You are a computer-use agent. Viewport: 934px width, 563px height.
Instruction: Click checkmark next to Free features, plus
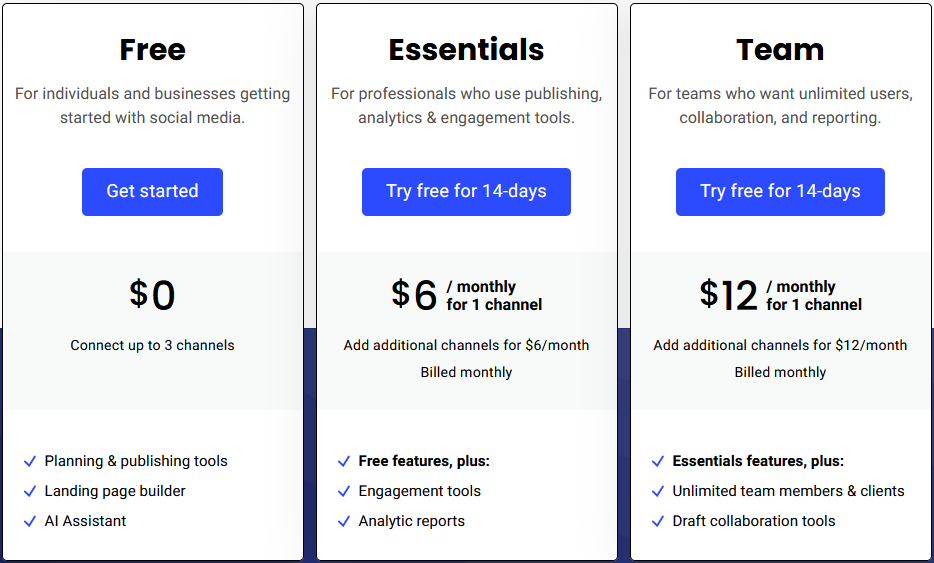point(344,462)
